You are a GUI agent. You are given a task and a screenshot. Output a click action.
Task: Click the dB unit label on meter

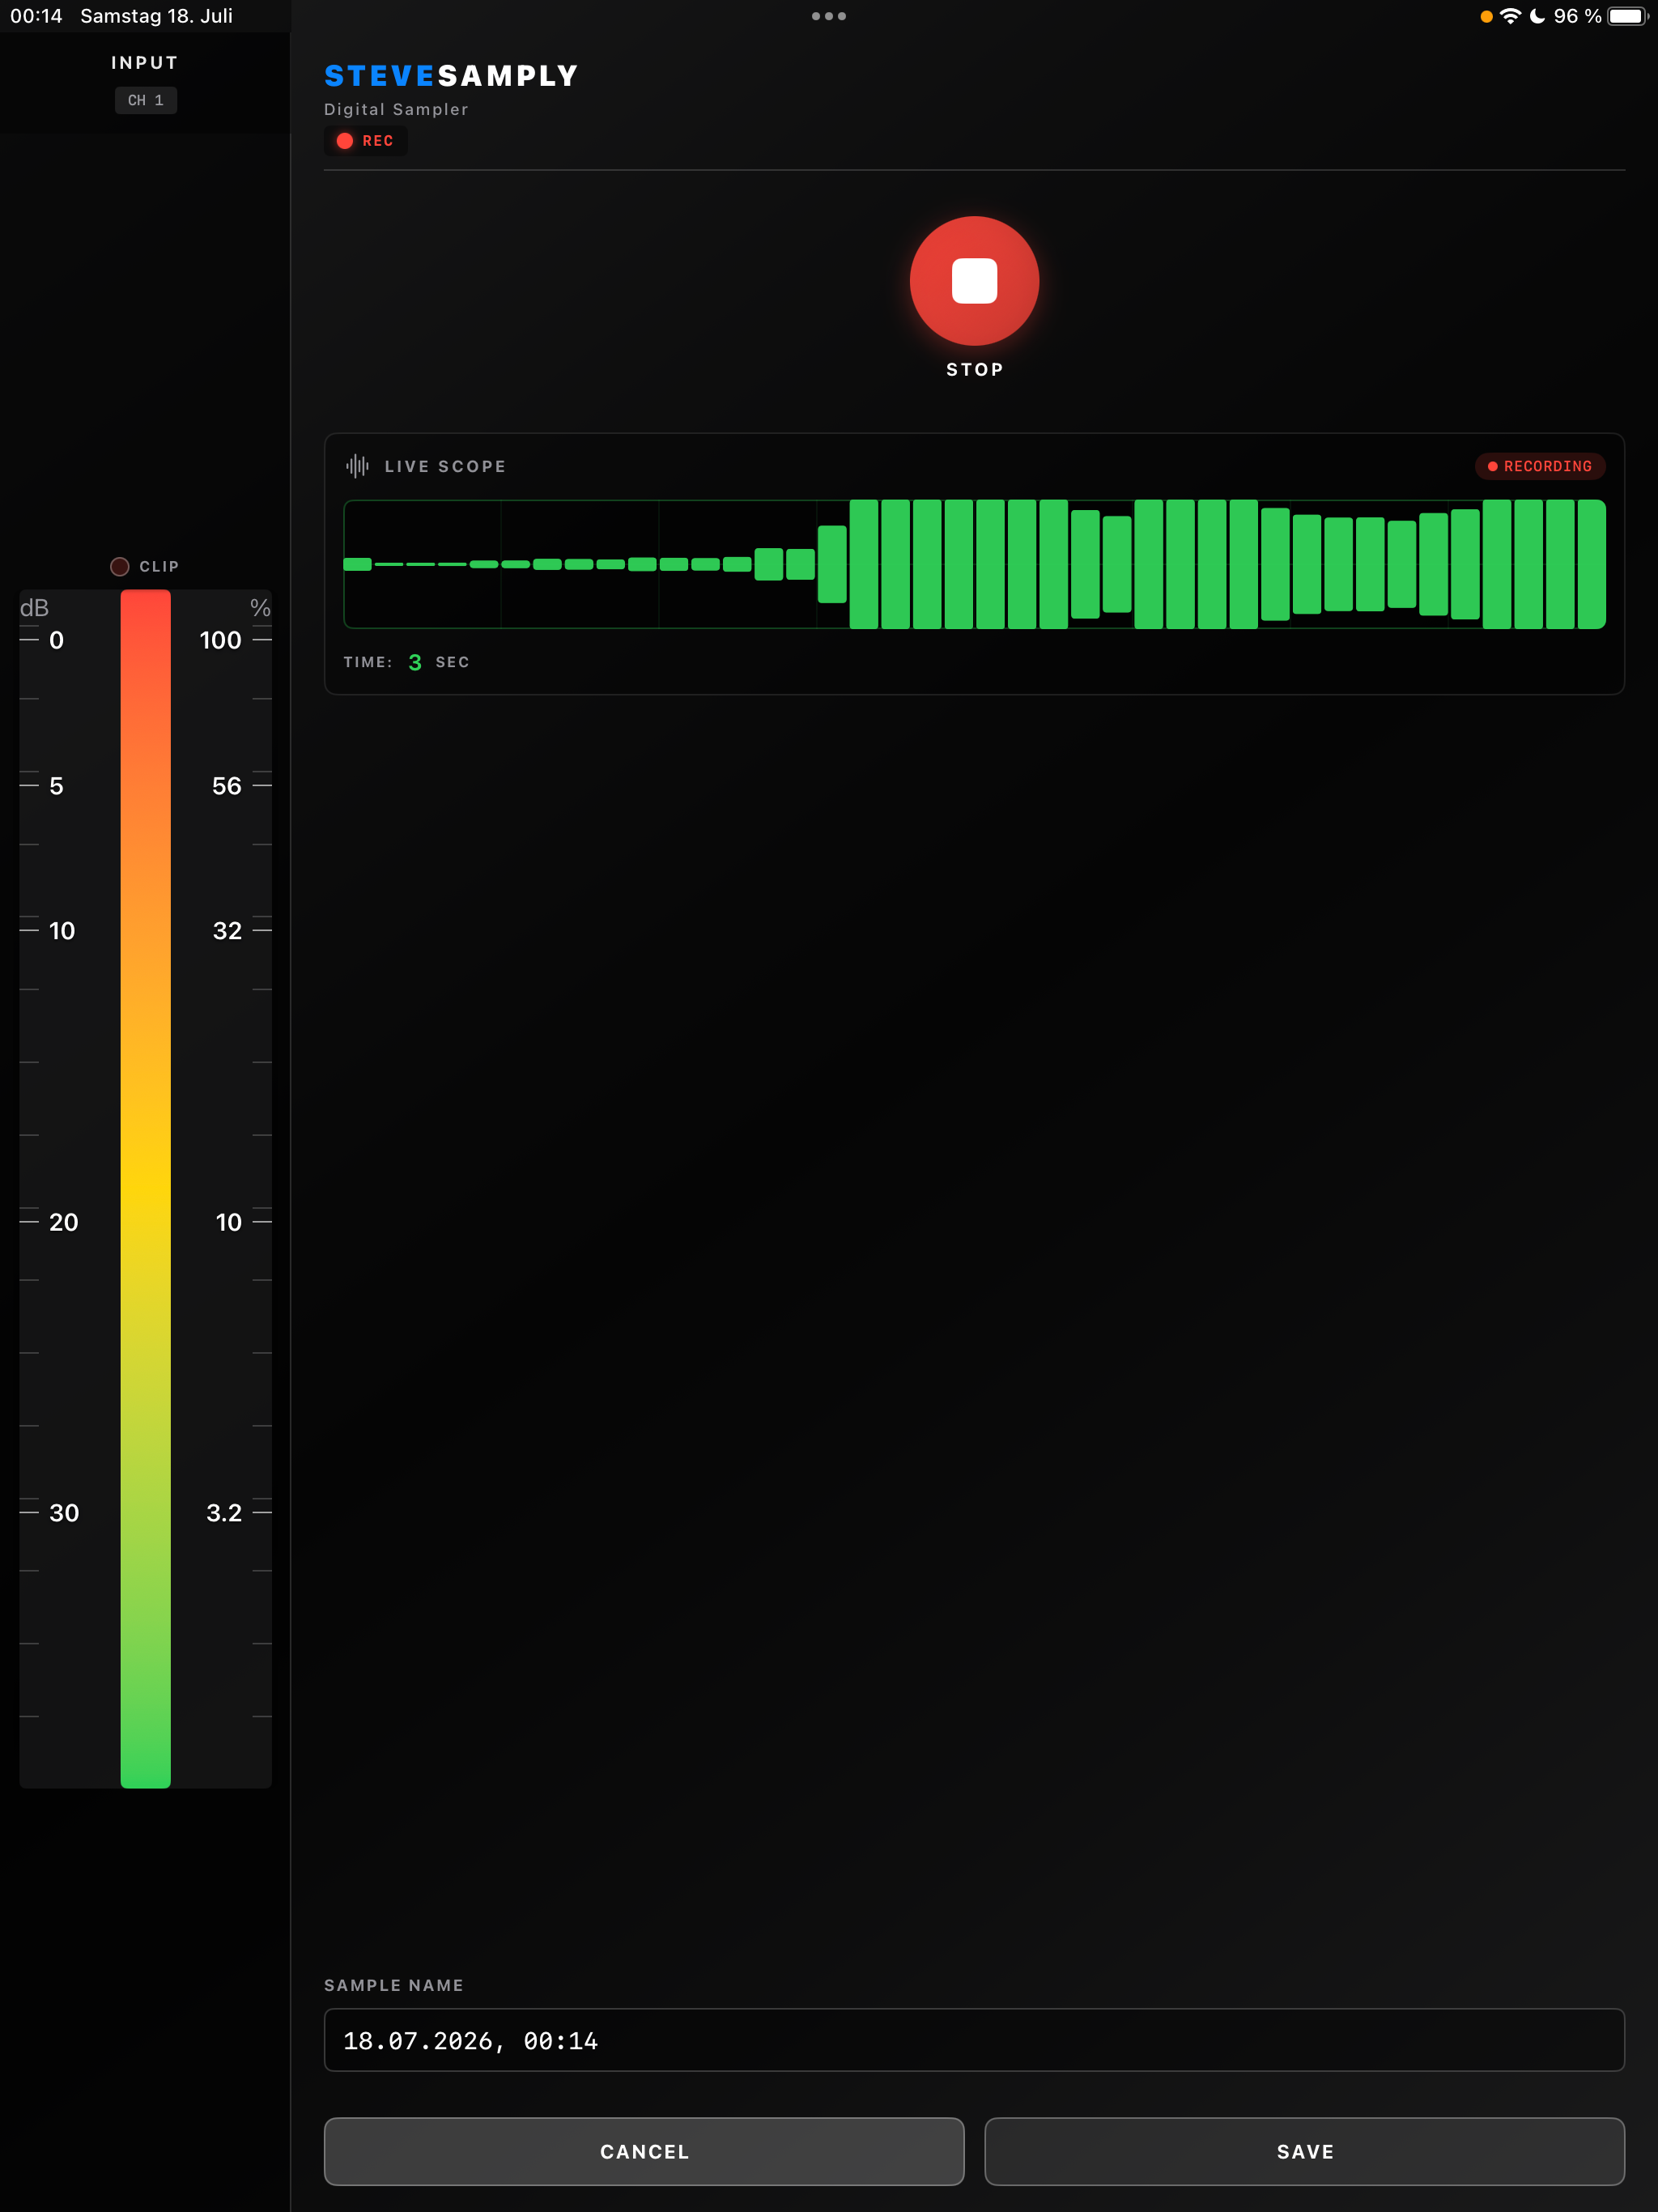click(x=35, y=608)
